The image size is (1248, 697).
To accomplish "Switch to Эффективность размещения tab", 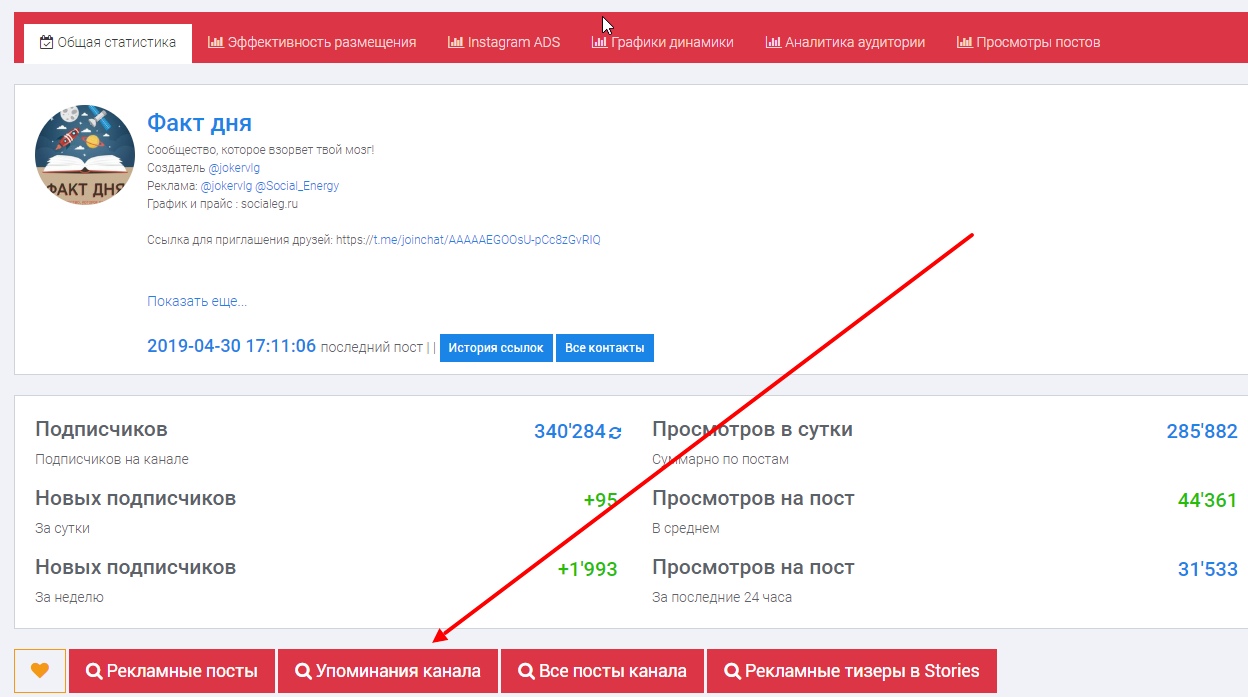I will coord(312,42).
